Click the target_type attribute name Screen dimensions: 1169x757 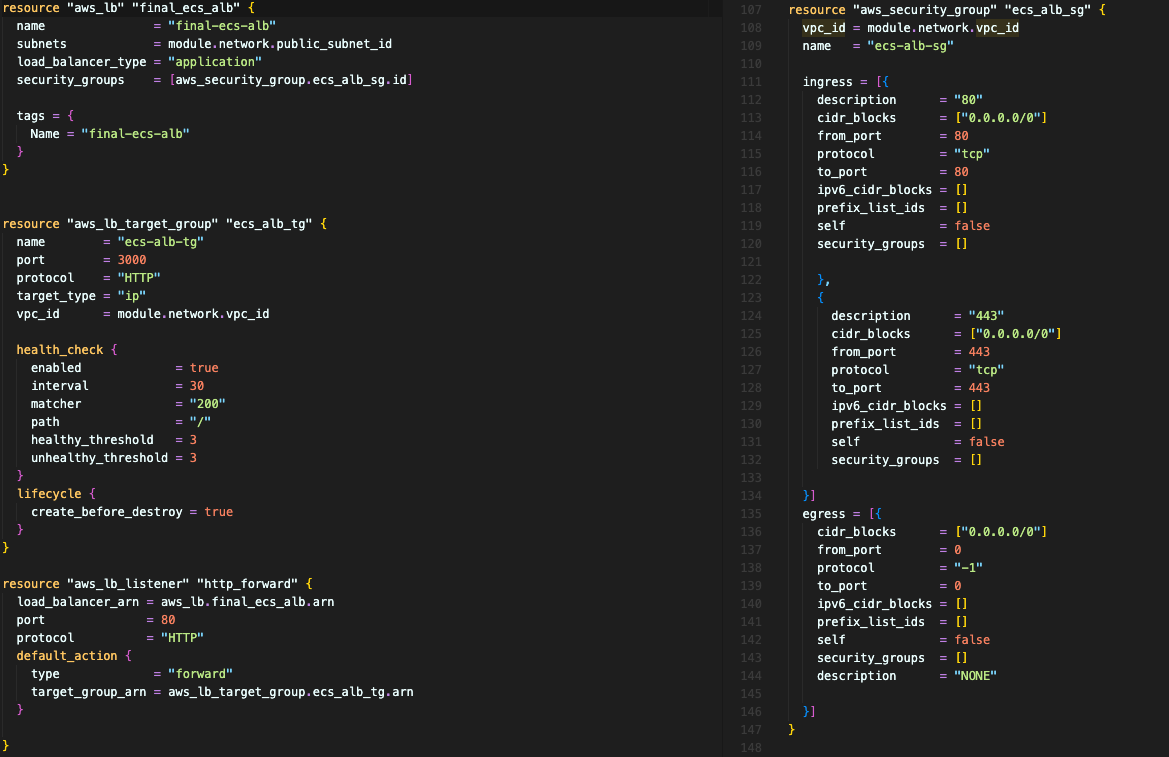(x=56, y=296)
